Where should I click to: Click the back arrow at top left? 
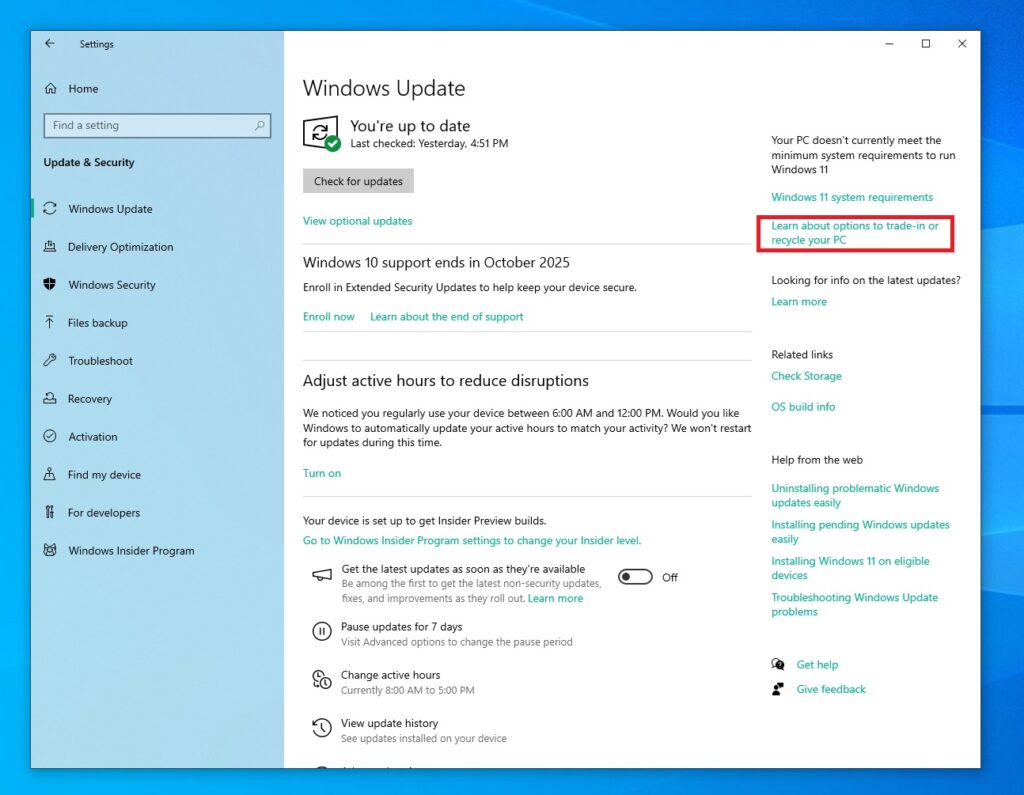(x=50, y=44)
